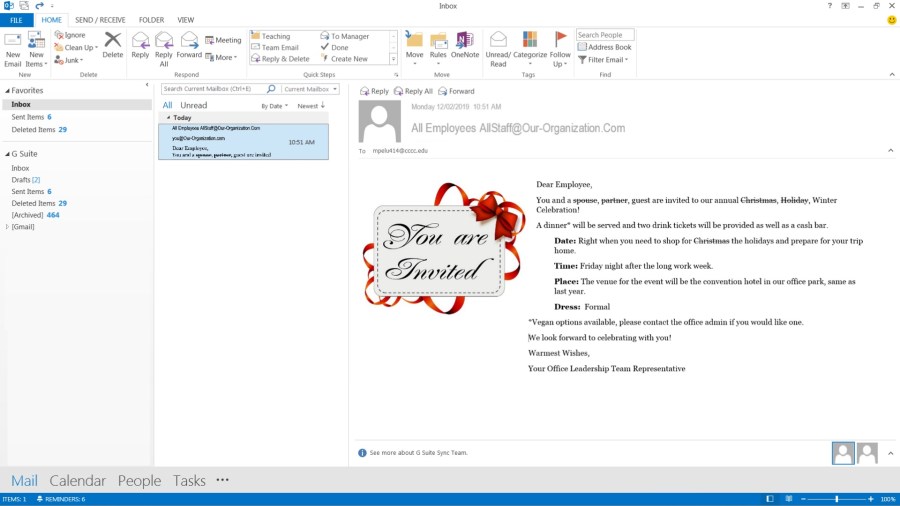Image resolution: width=900 pixels, height=506 pixels.
Task: Collapse the Favorites folder group
Action: pos(7,91)
